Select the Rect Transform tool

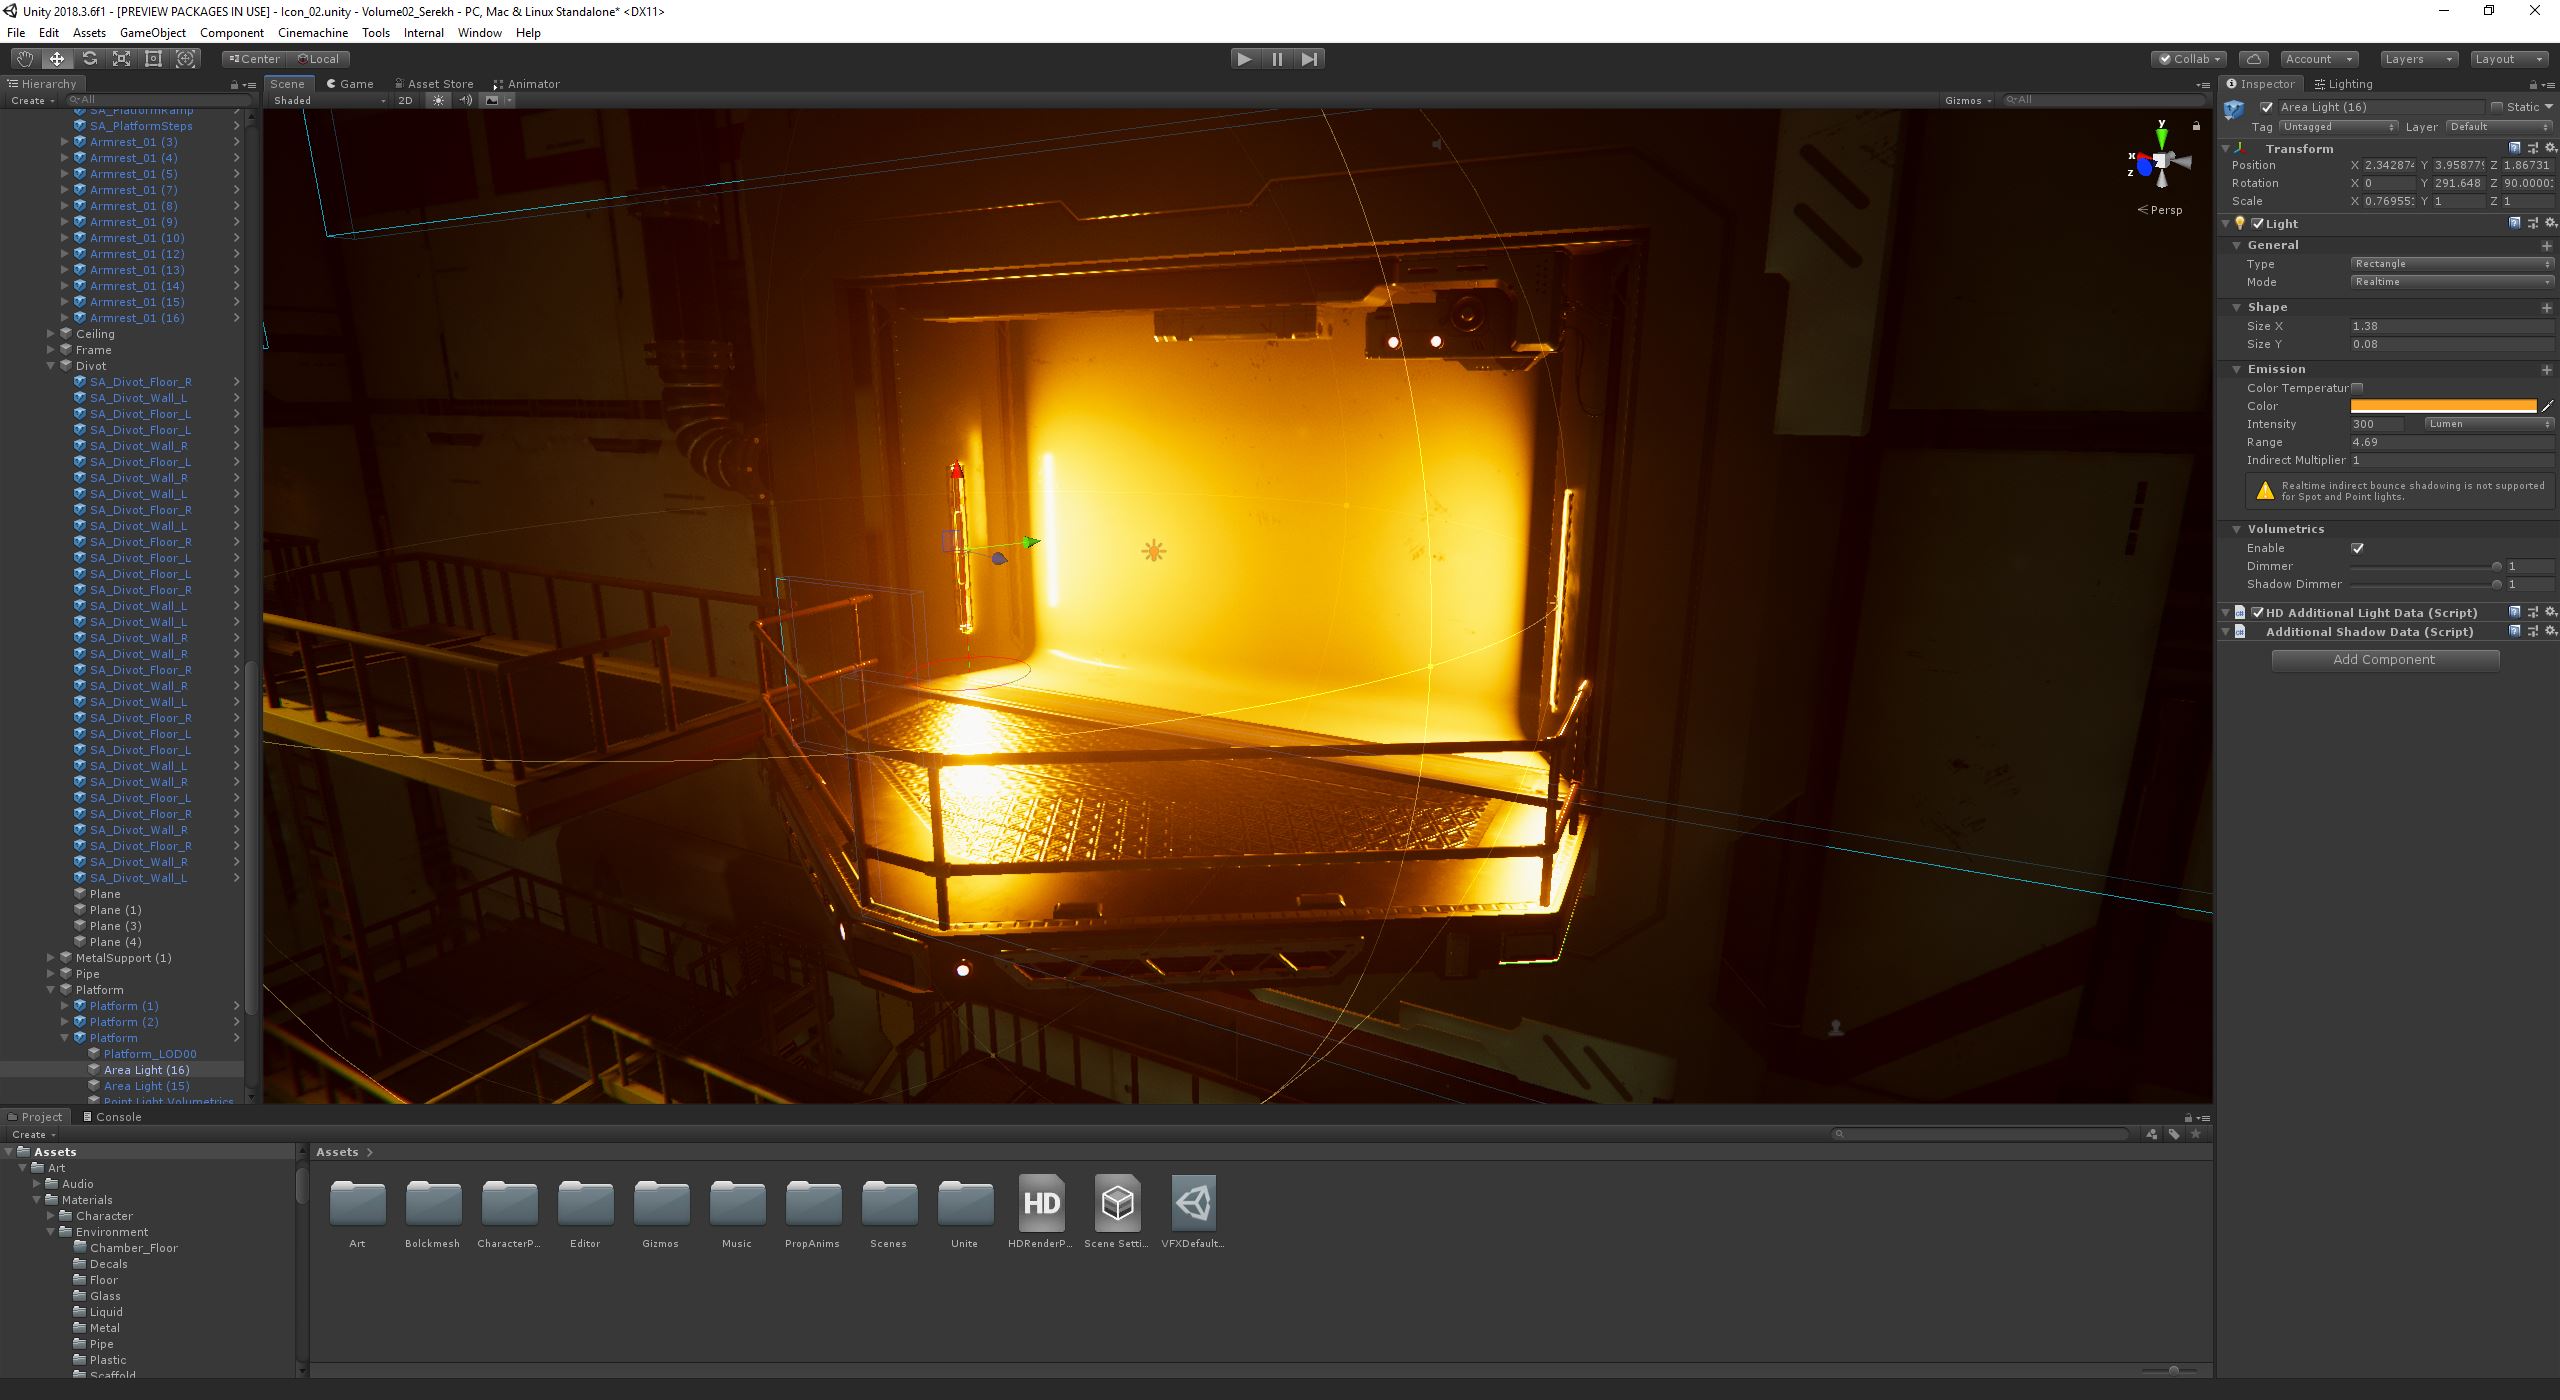[153, 59]
